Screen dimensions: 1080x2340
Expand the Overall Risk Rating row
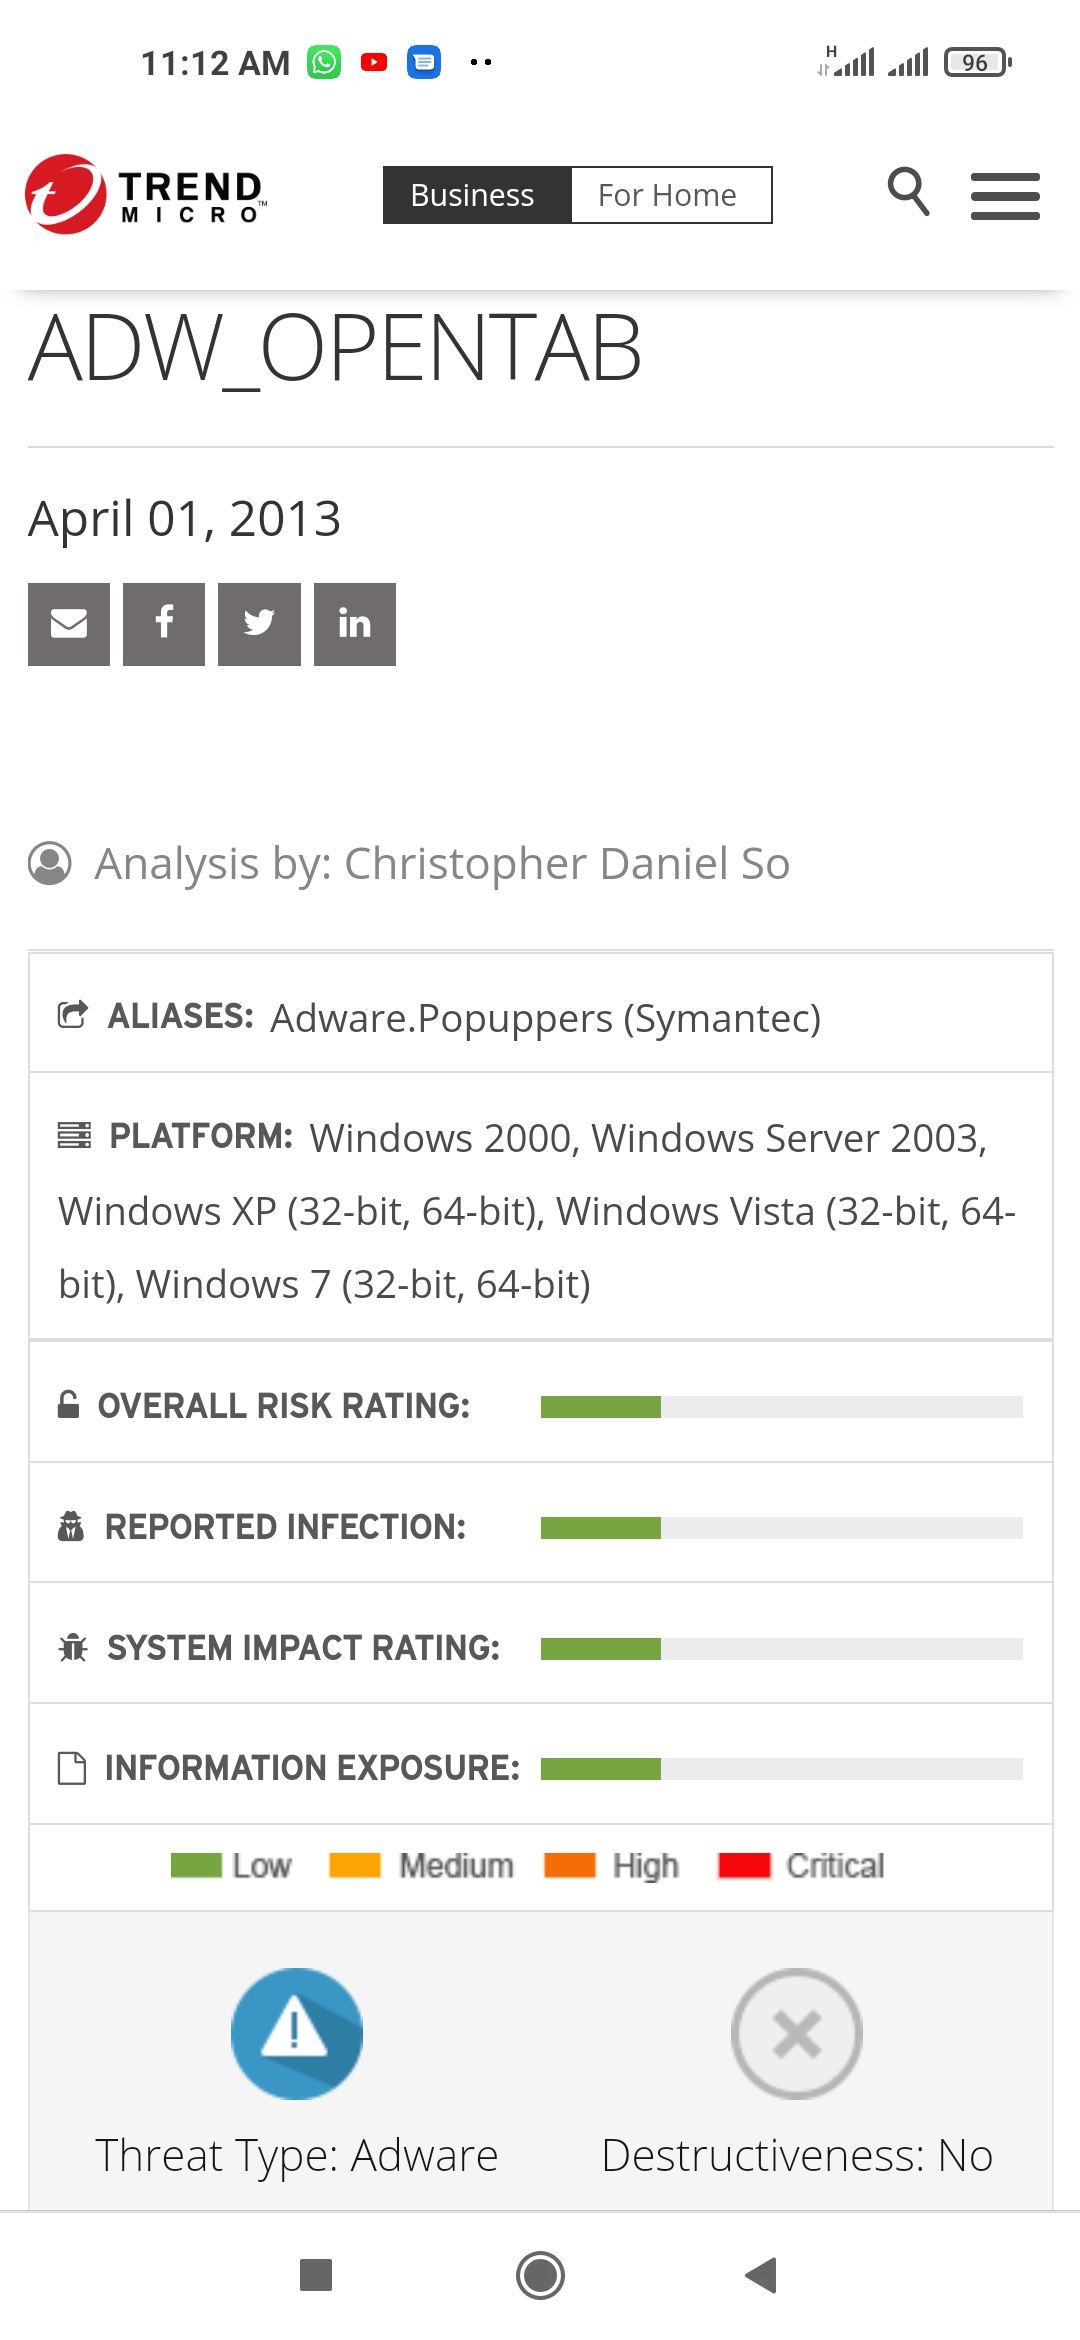[540, 1405]
